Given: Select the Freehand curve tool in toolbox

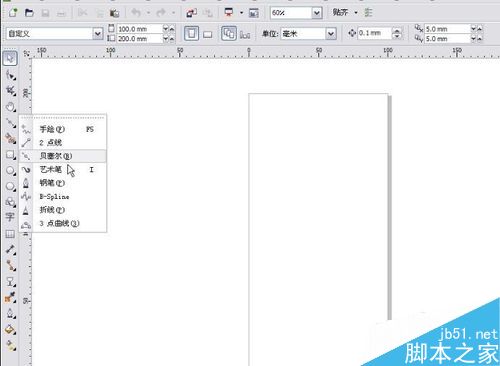Looking at the screenshot, I should point(10,123).
